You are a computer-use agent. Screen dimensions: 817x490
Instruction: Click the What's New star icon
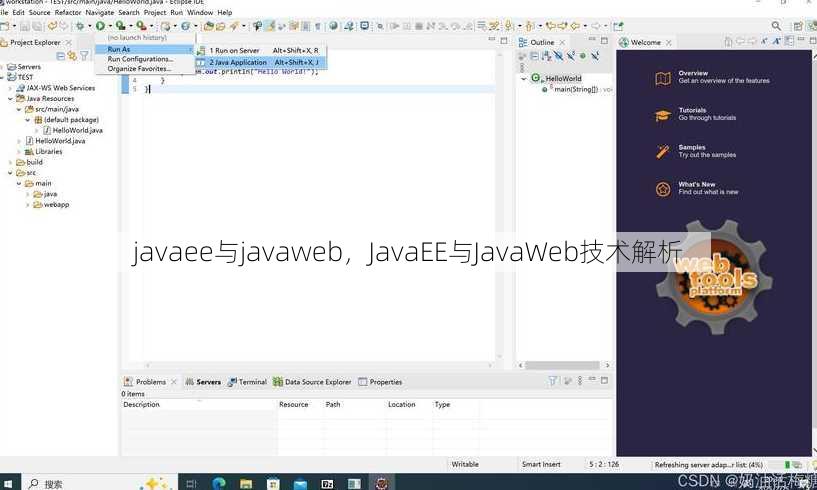(x=663, y=189)
